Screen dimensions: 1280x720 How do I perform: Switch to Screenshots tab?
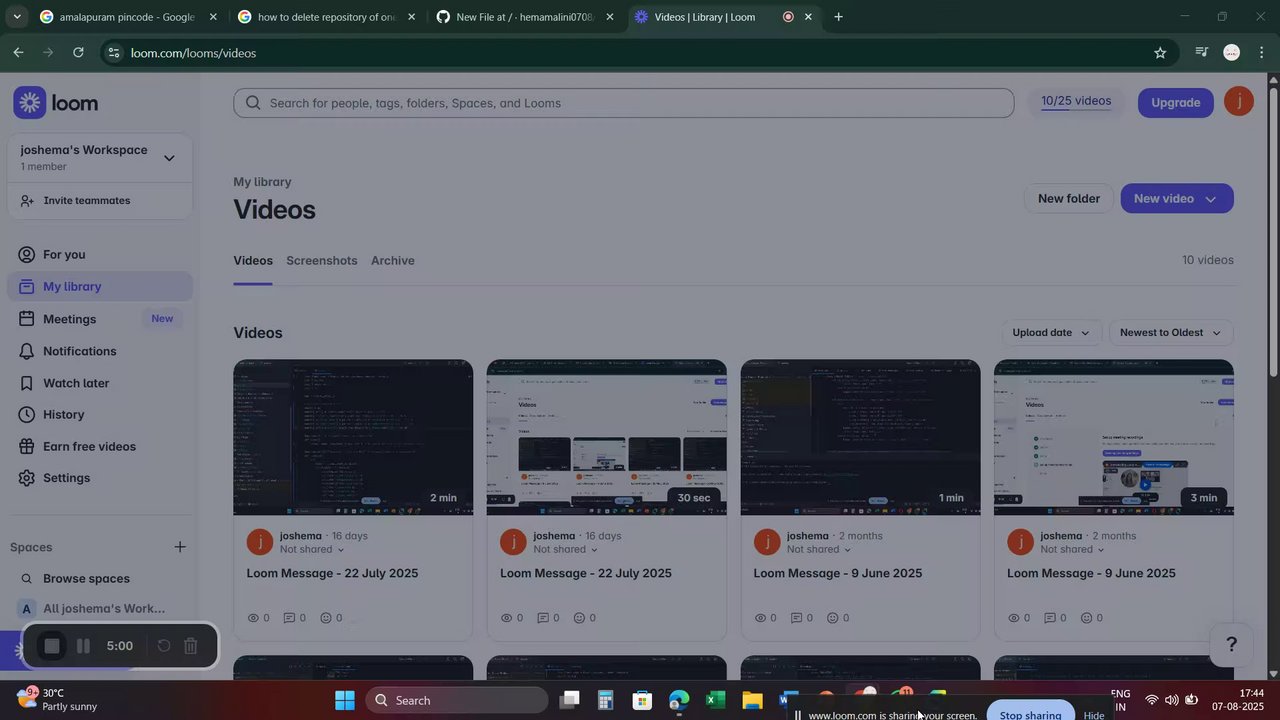click(322, 261)
